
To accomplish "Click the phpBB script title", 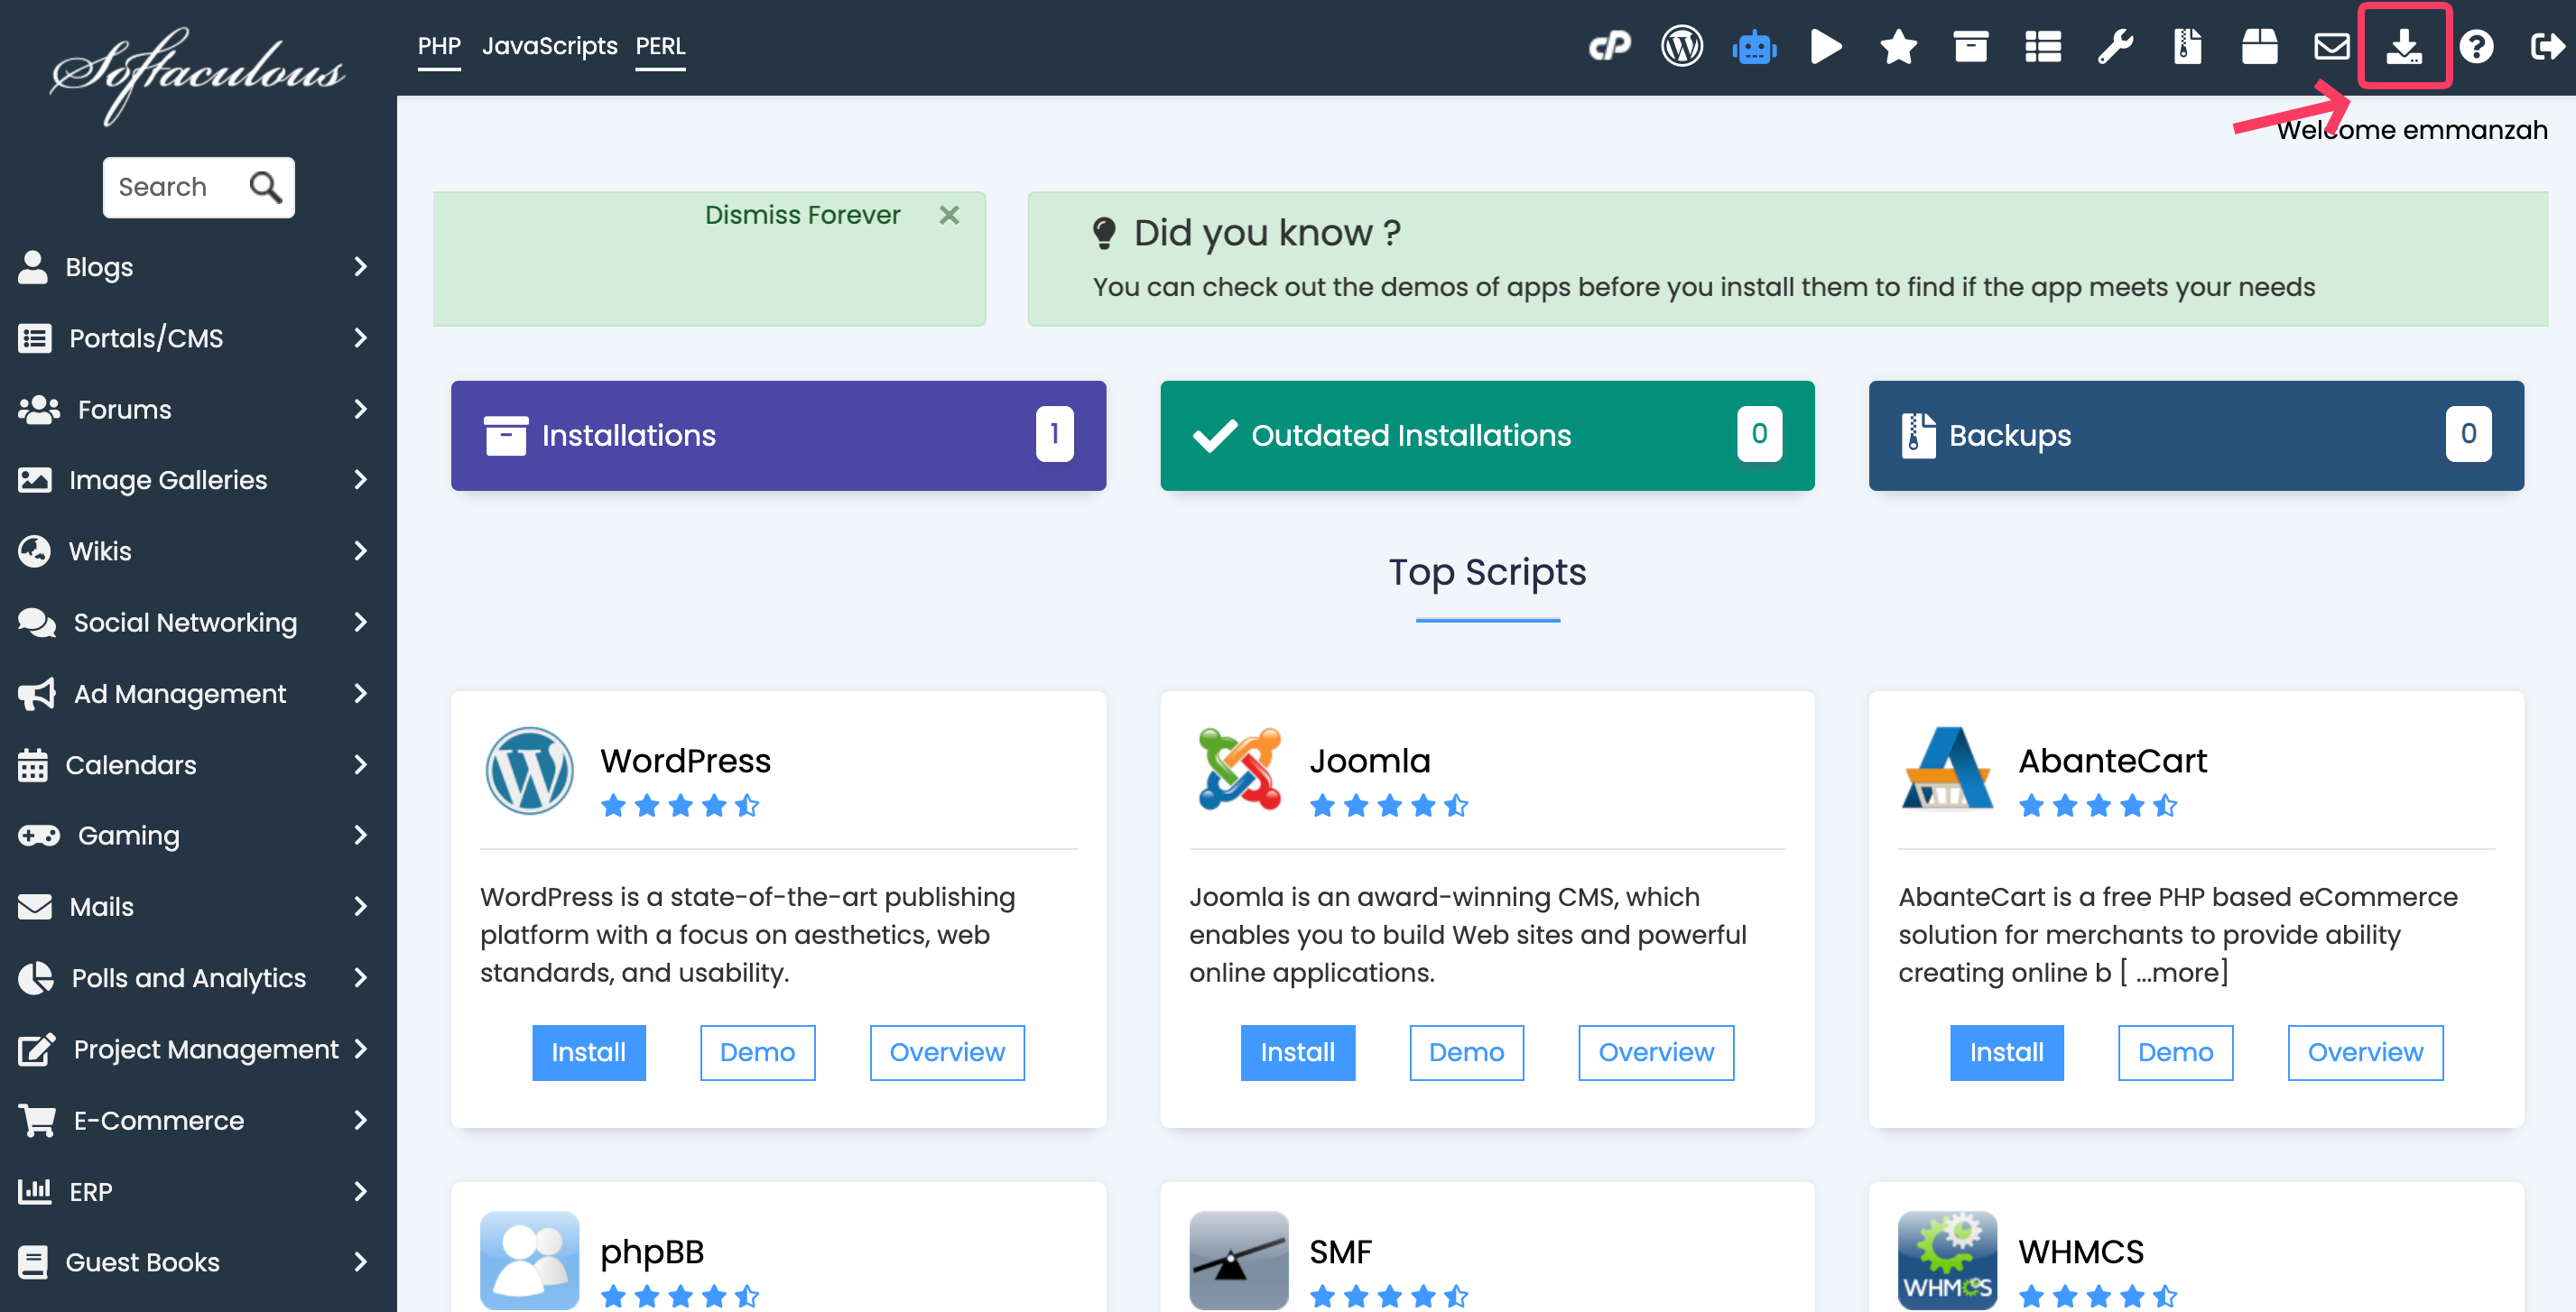I will [x=652, y=1252].
